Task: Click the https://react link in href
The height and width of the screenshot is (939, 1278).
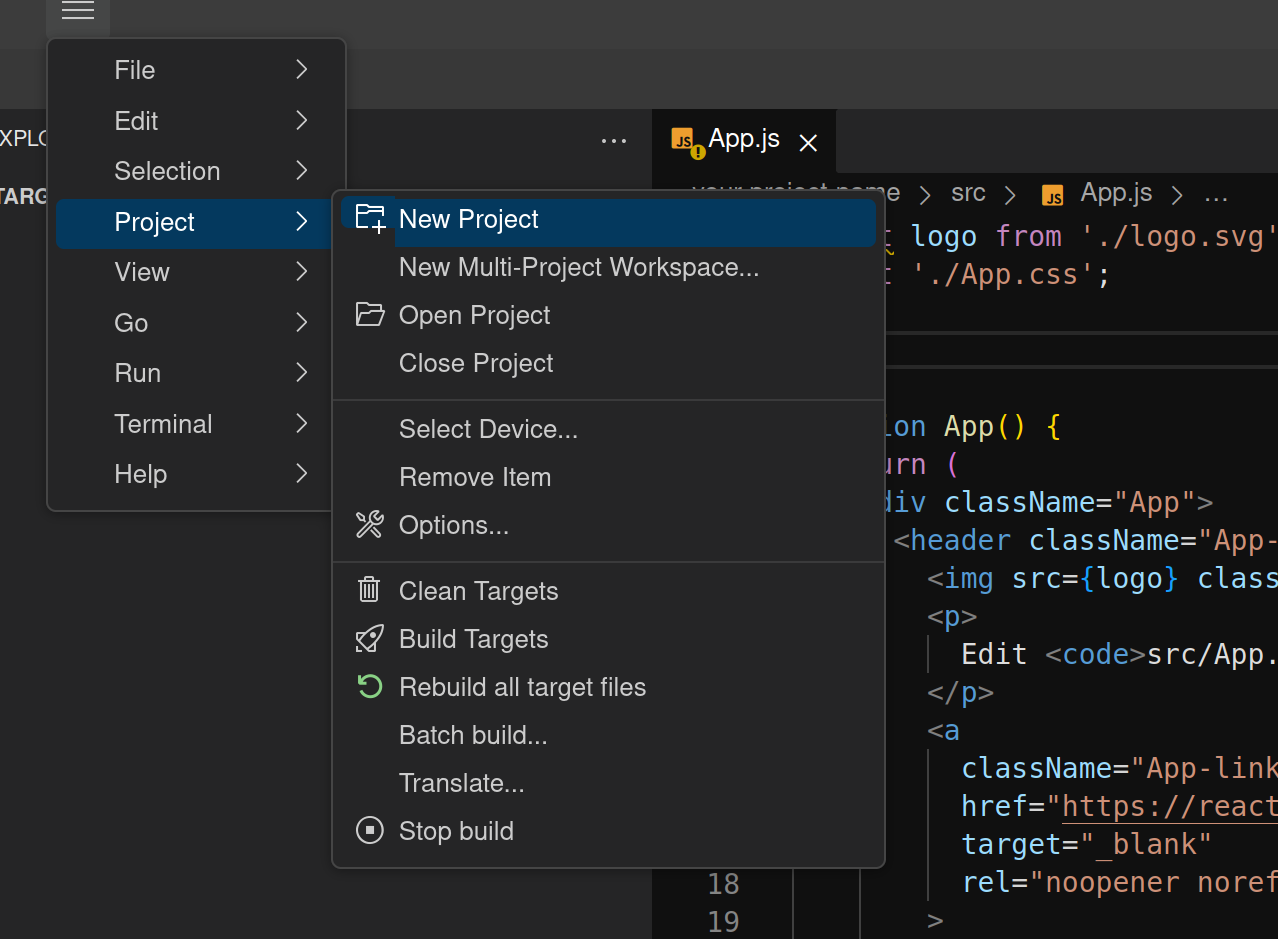Action: [x=1170, y=806]
